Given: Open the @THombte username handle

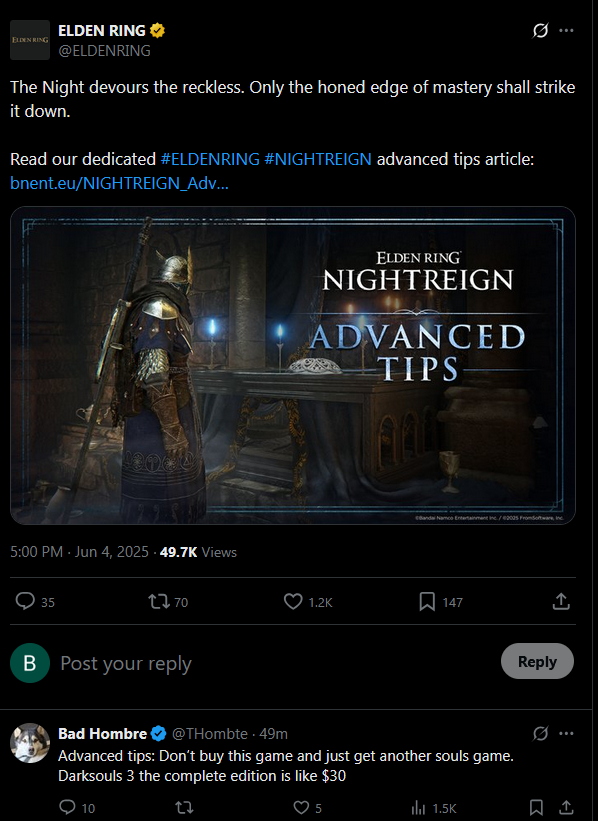Looking at the screenshot, I should pyautogui.click(x=209, y=734).
